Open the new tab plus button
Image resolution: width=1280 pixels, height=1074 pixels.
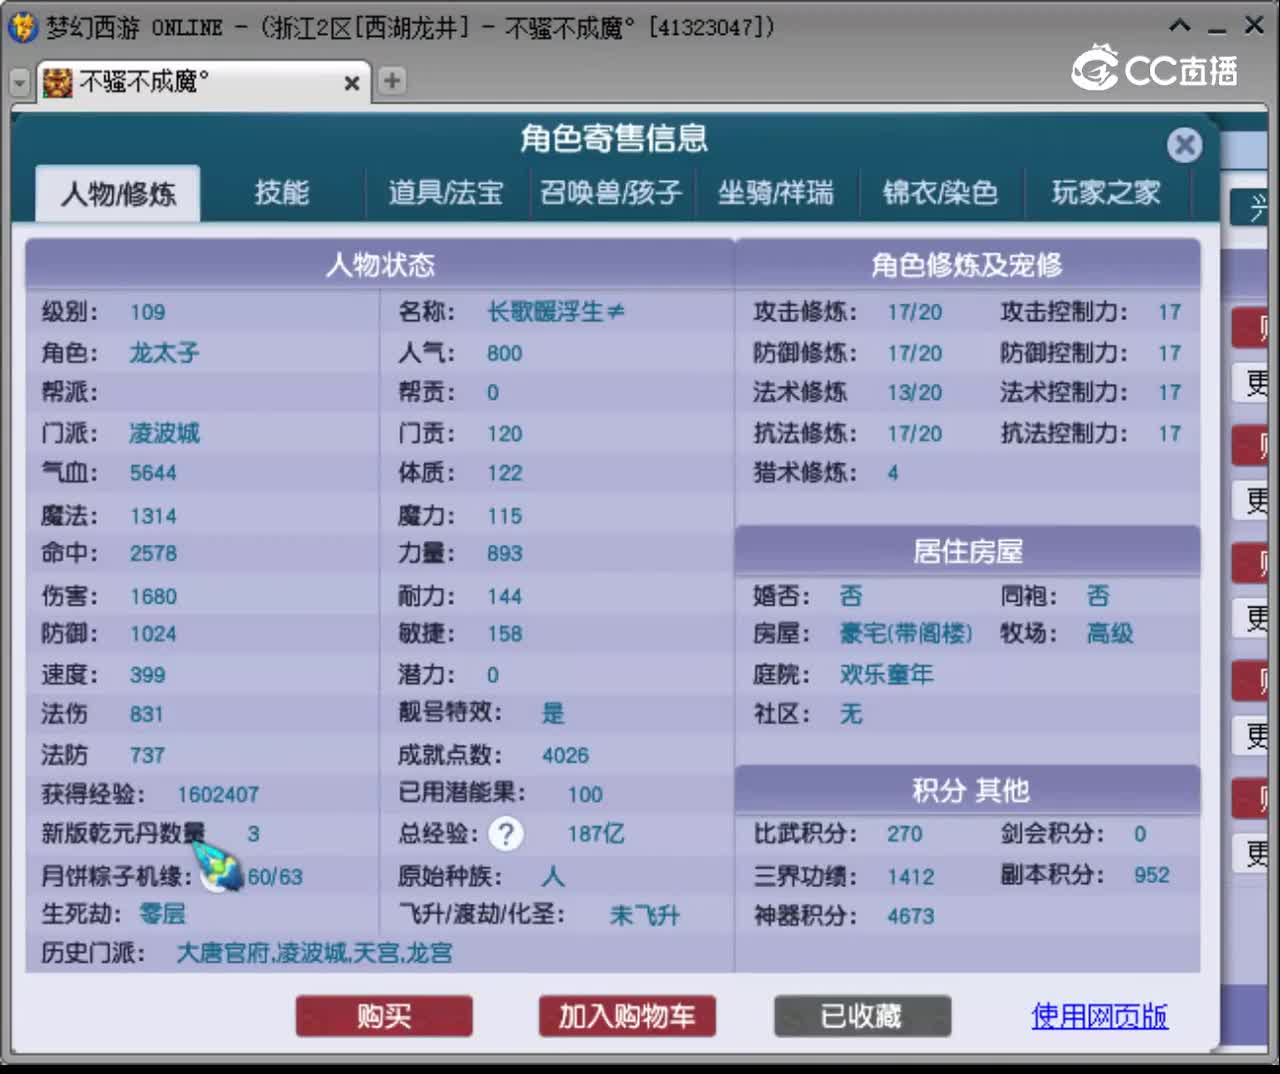(x=392, y=81)
